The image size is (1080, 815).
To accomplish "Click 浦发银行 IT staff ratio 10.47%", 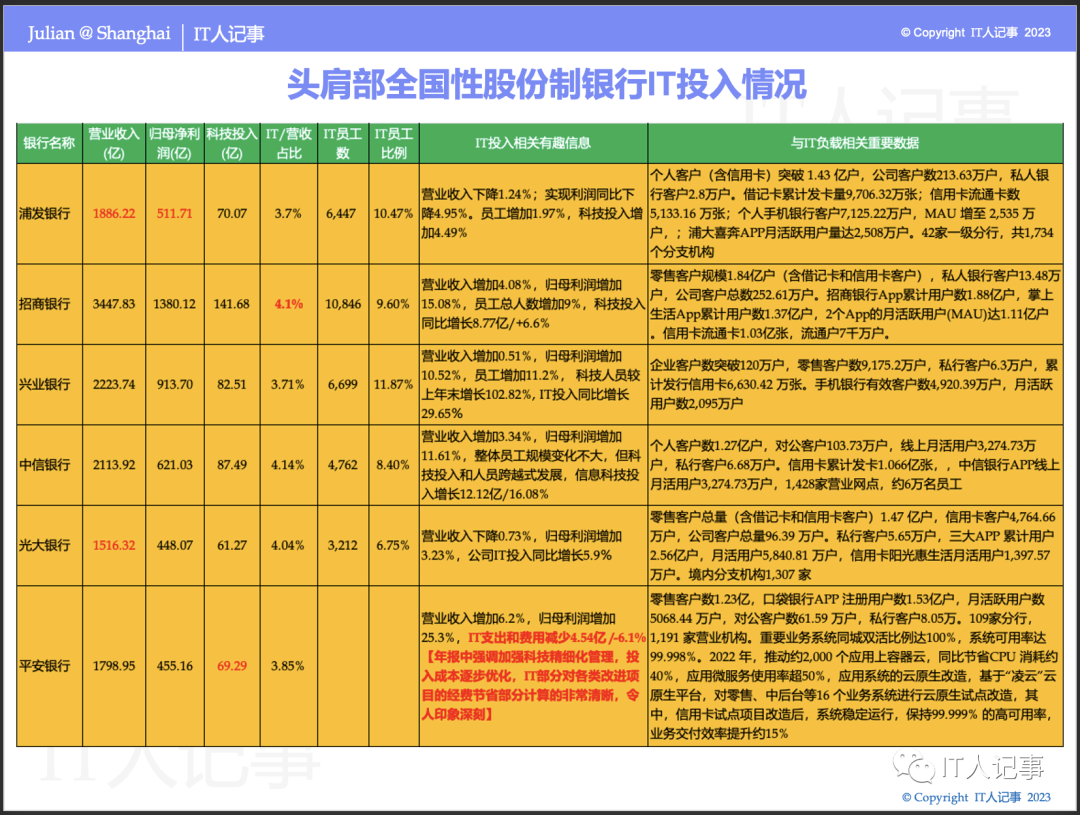I will tap(393, 214).
